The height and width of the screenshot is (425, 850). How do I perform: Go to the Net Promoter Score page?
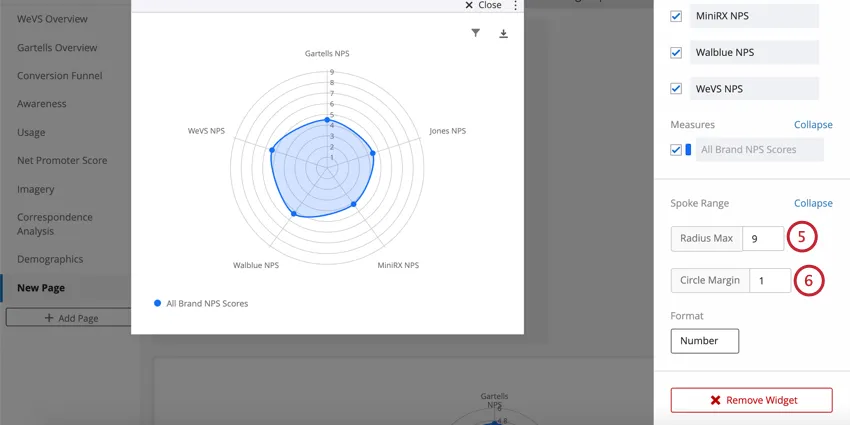tap(62, 160)
